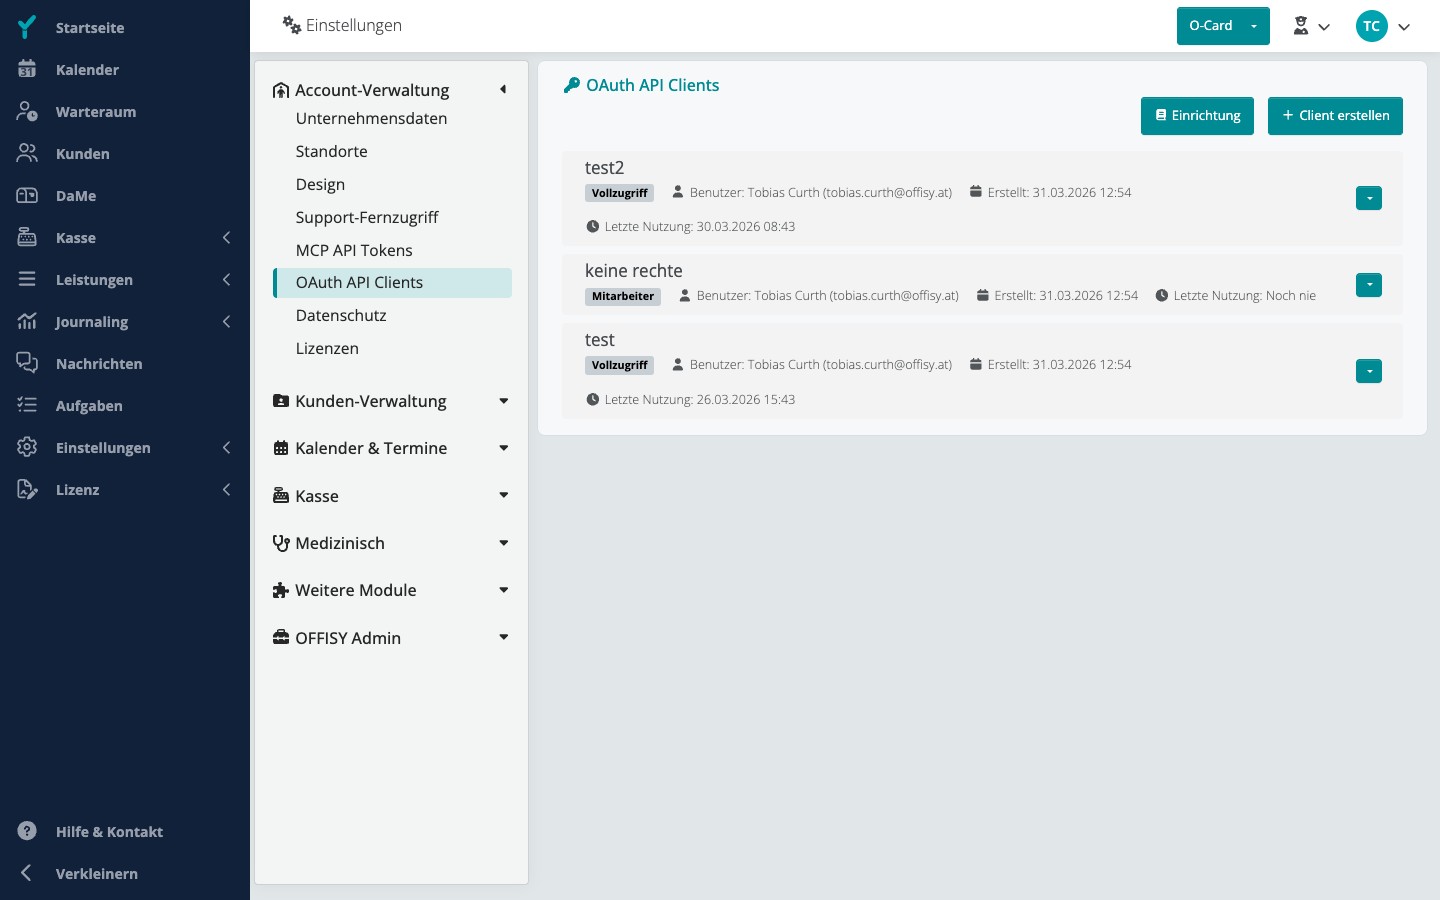Open Hilfe & Kontakt link

point(109,832)
